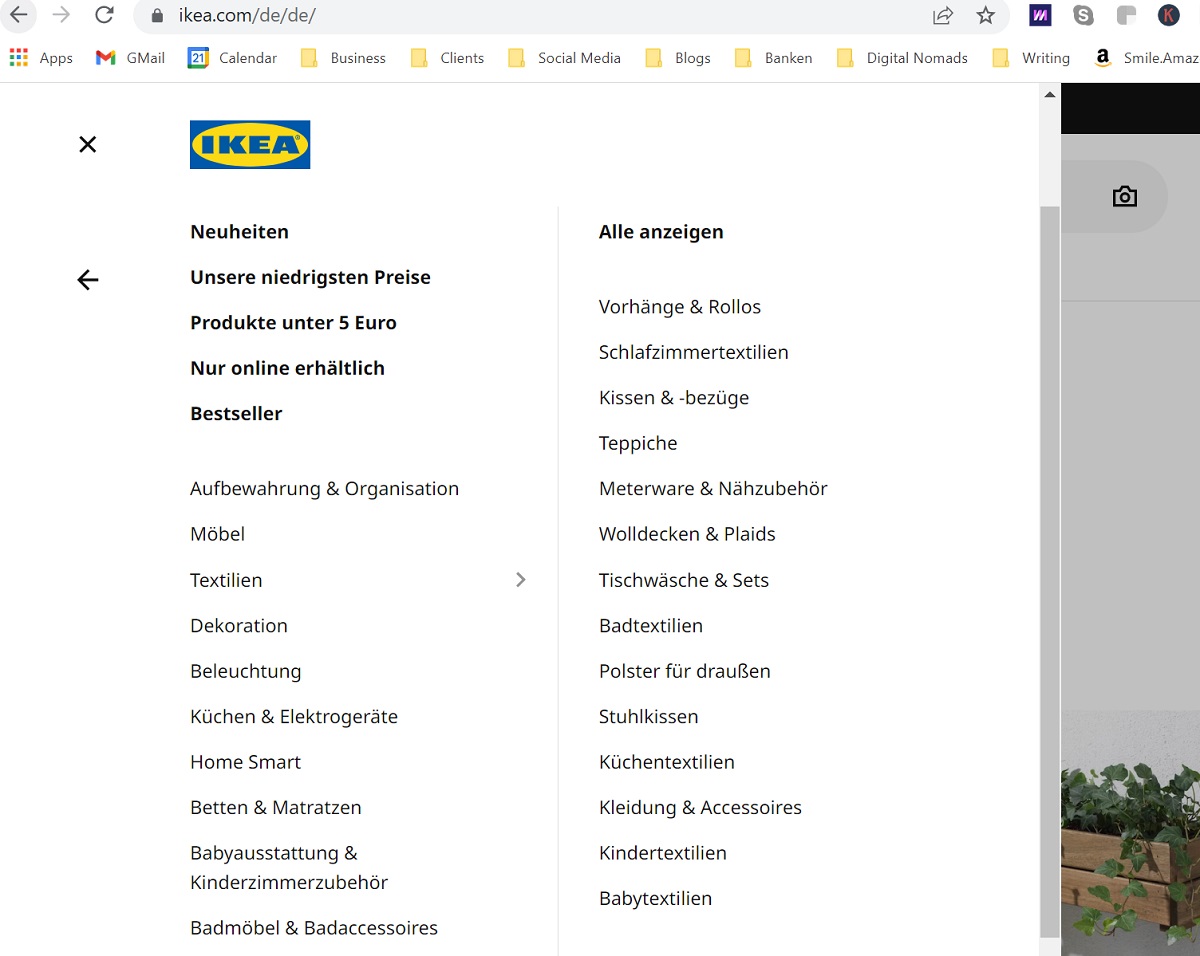Screen dimensions: 1200x956
Task: Open the Digital Nomads bookmark folder
Action: (902, 58)
